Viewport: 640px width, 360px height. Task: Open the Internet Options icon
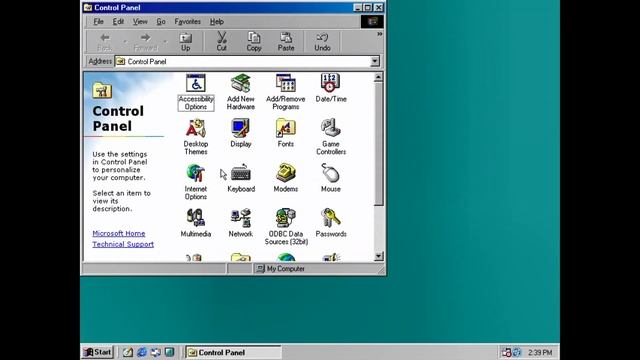coord(196,182)
